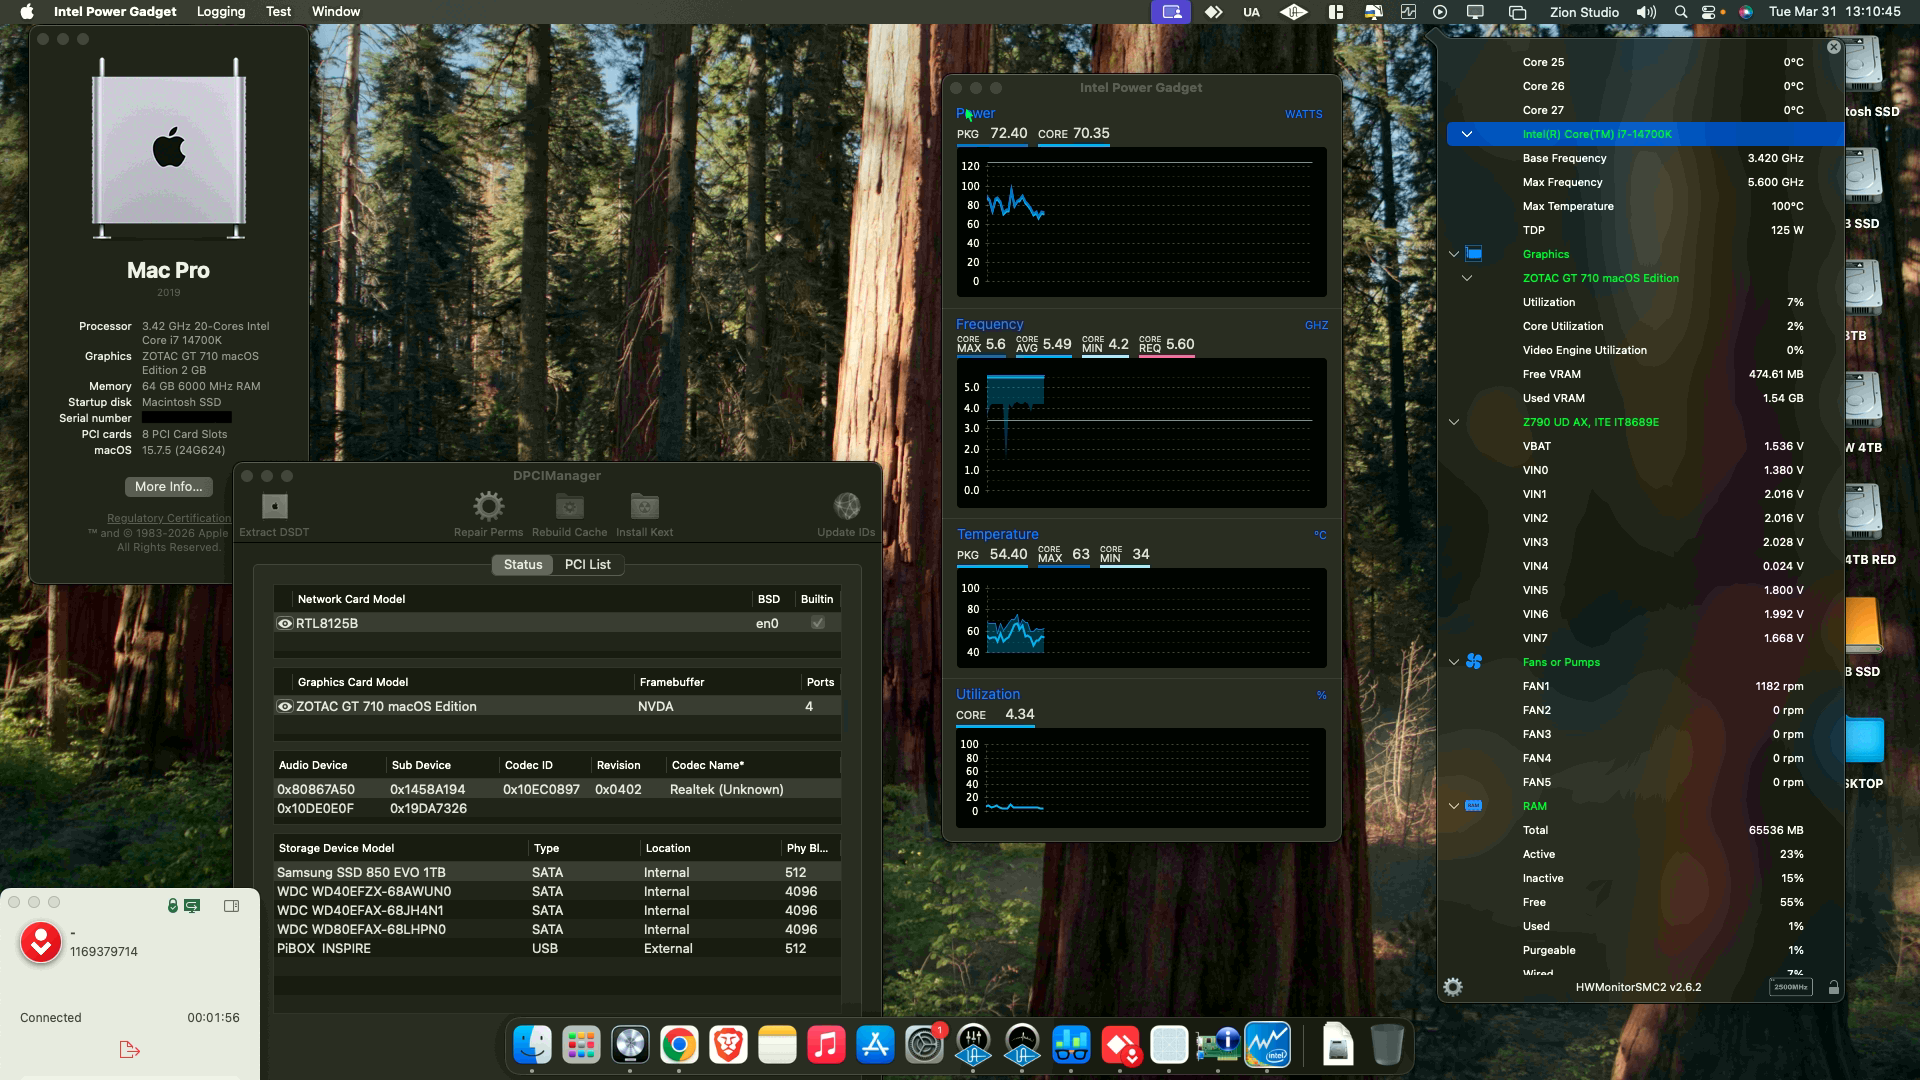
Task: Select the WDC WD80EFAX-68LHPN0 storage row
Action: coord(557,929)
